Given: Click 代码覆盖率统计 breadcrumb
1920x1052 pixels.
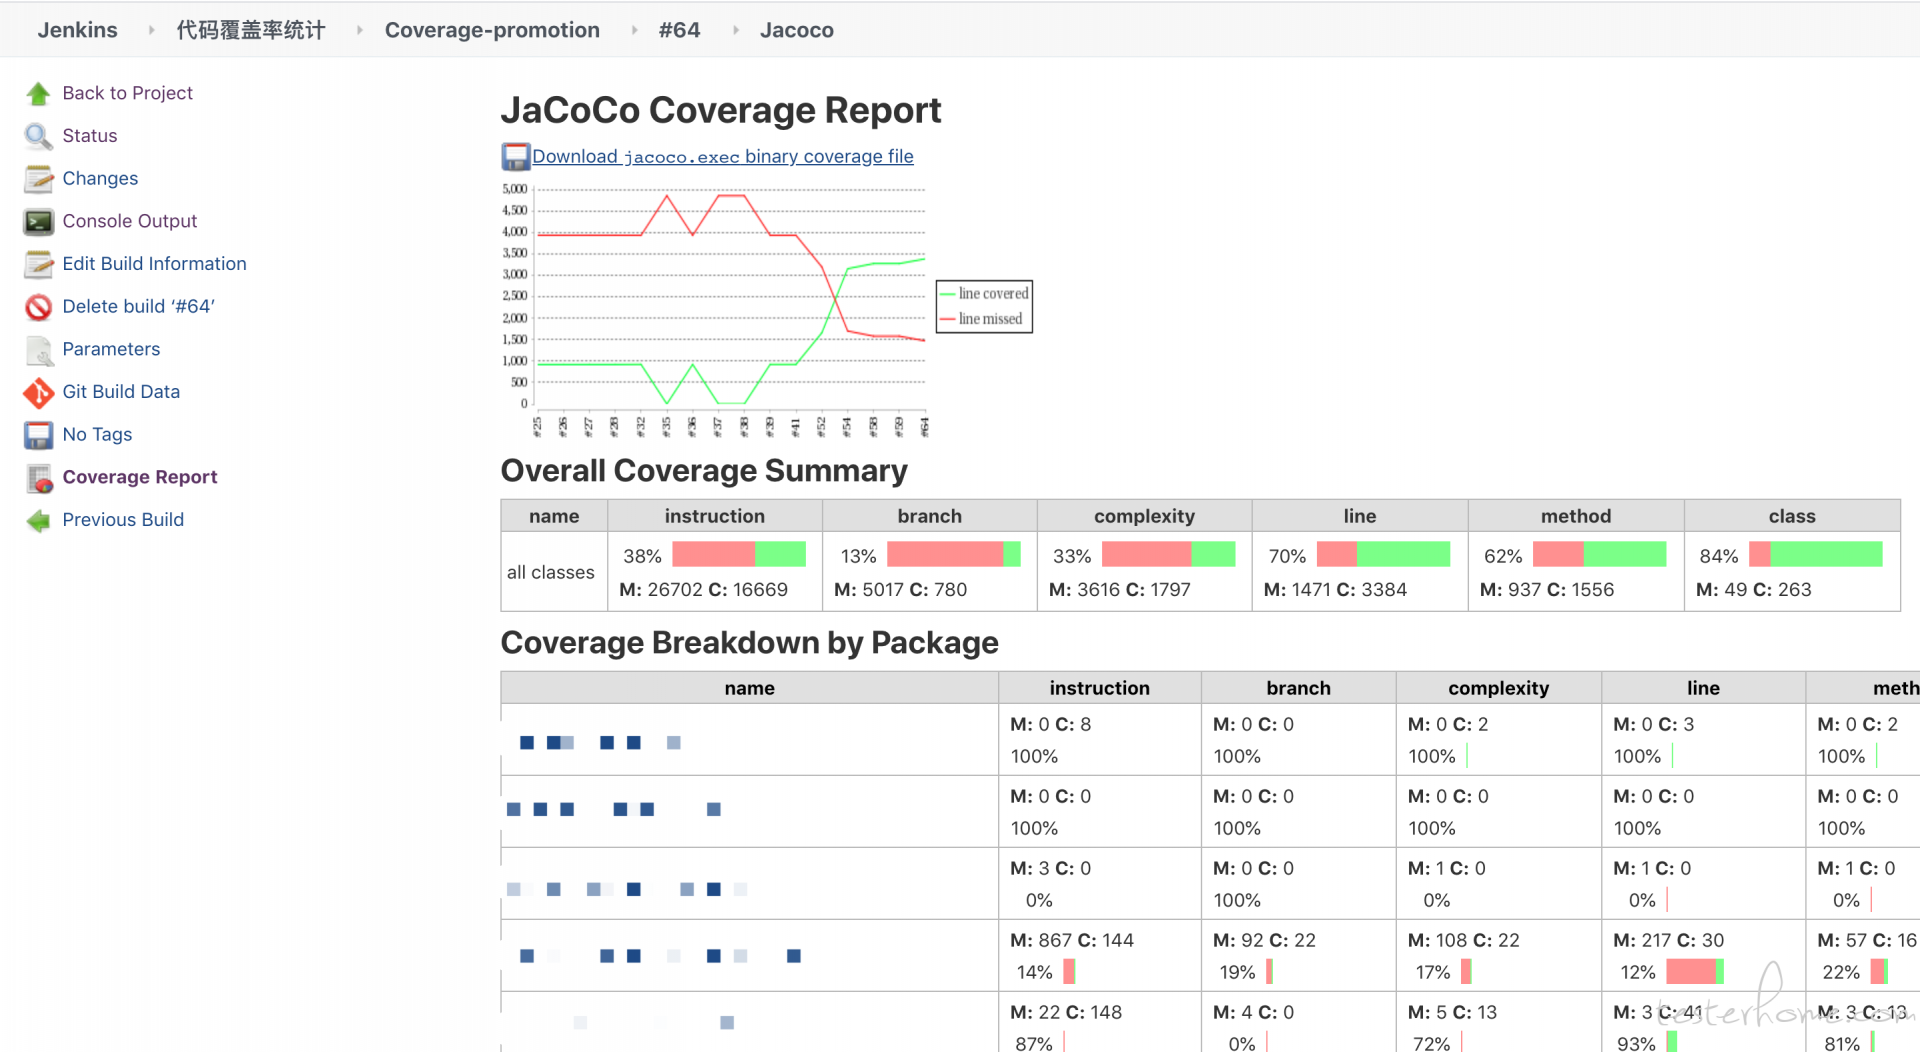Looking at the screenshot, I should (x=250, y=30).
